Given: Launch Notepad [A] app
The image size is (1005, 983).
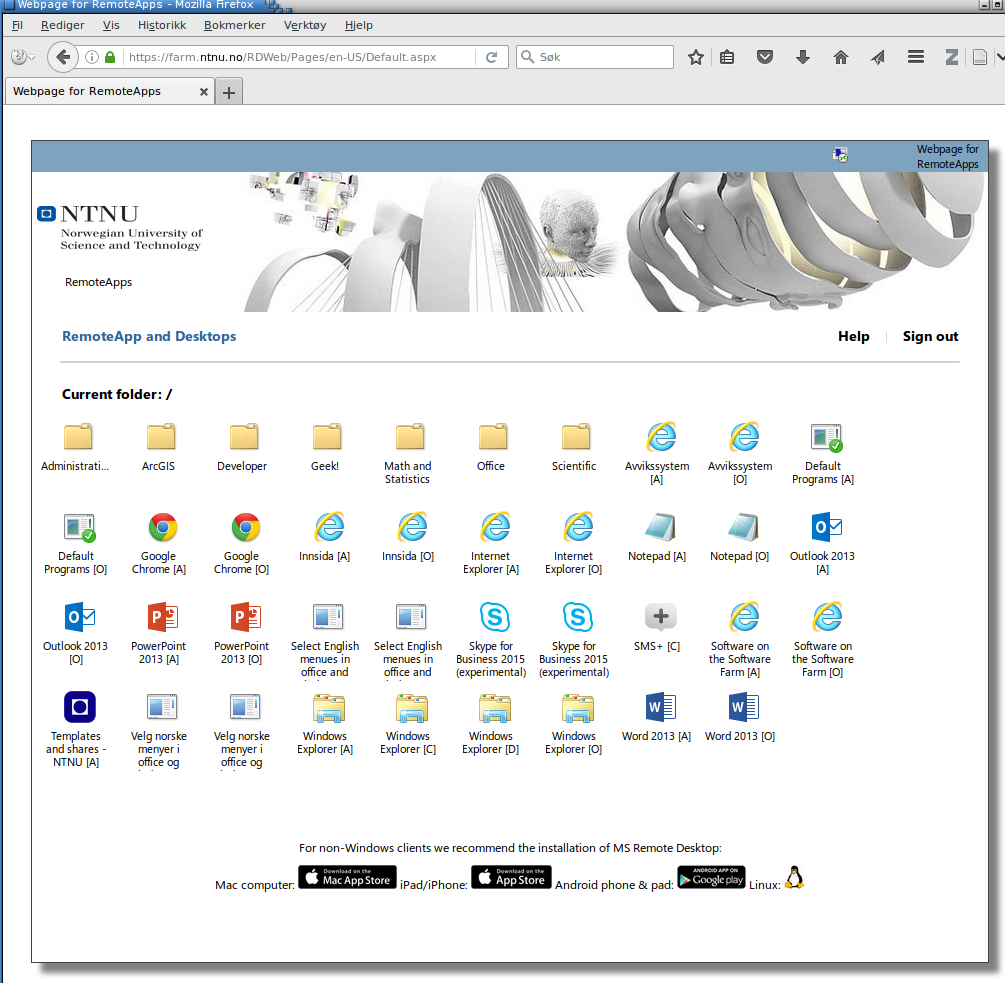Looking at the screenshot, I should [x=660, y=527].
